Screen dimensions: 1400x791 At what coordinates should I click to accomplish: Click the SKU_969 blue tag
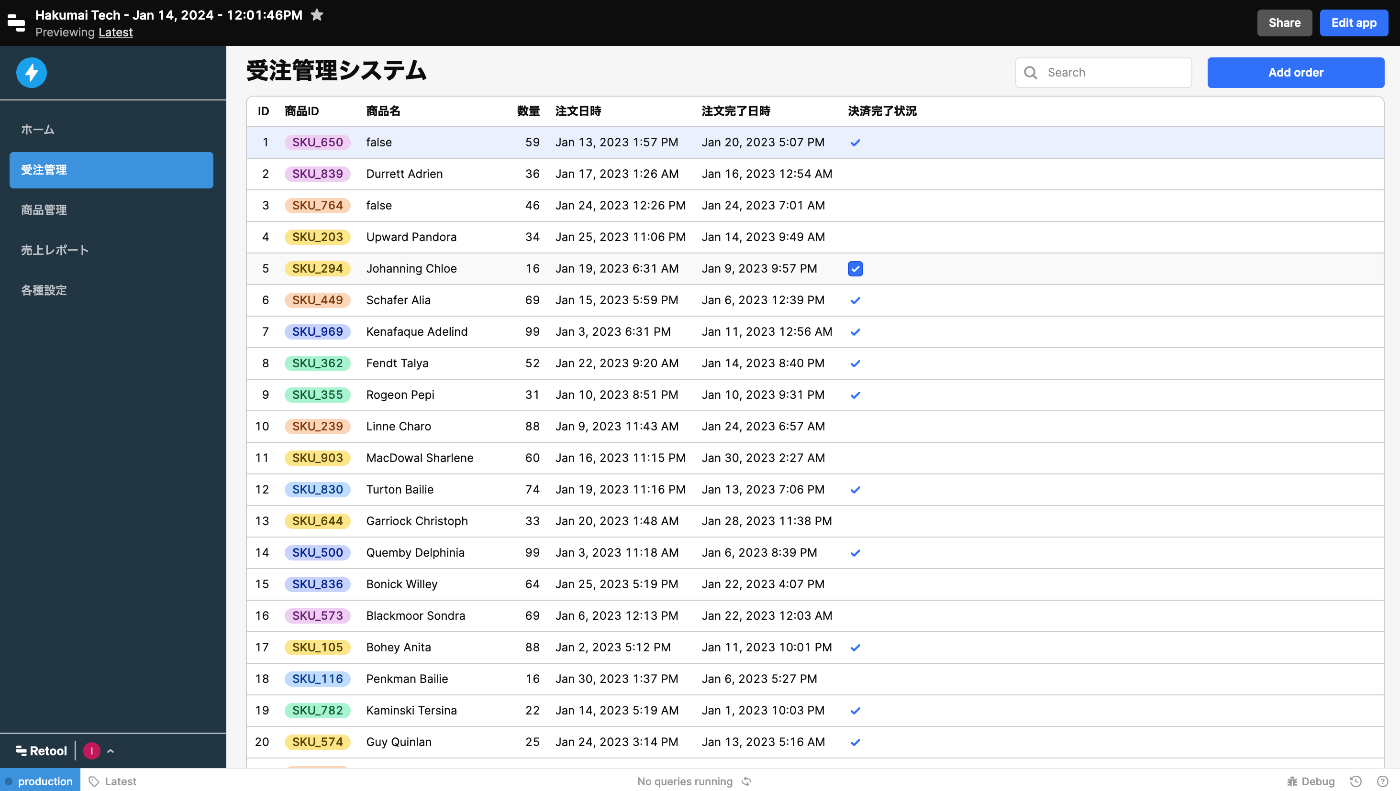point(318,331)
